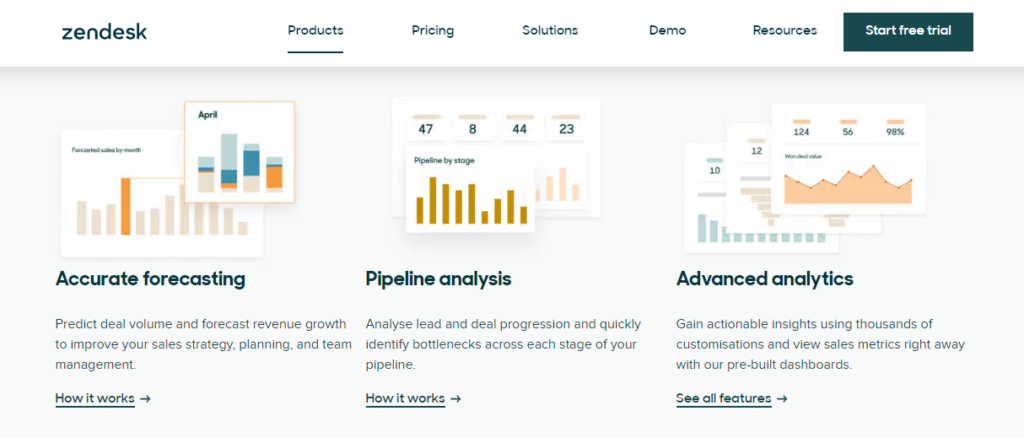Viewport: 1024px width, 438px height.
Task: Click the arrow icon beside See all features
Action: click(x=782, y=398)
